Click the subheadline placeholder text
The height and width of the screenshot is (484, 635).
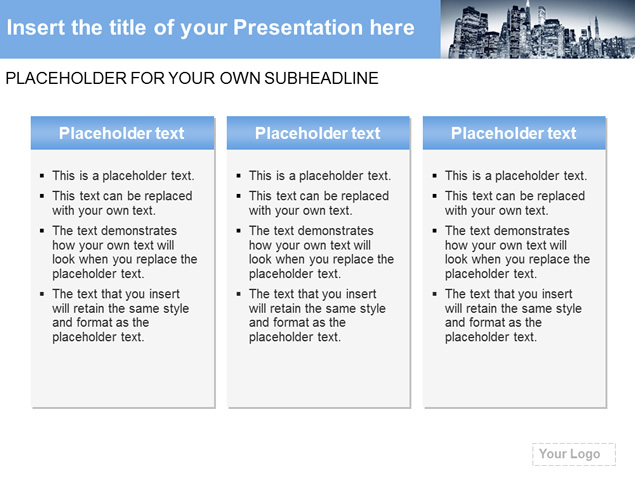(192, 78)
